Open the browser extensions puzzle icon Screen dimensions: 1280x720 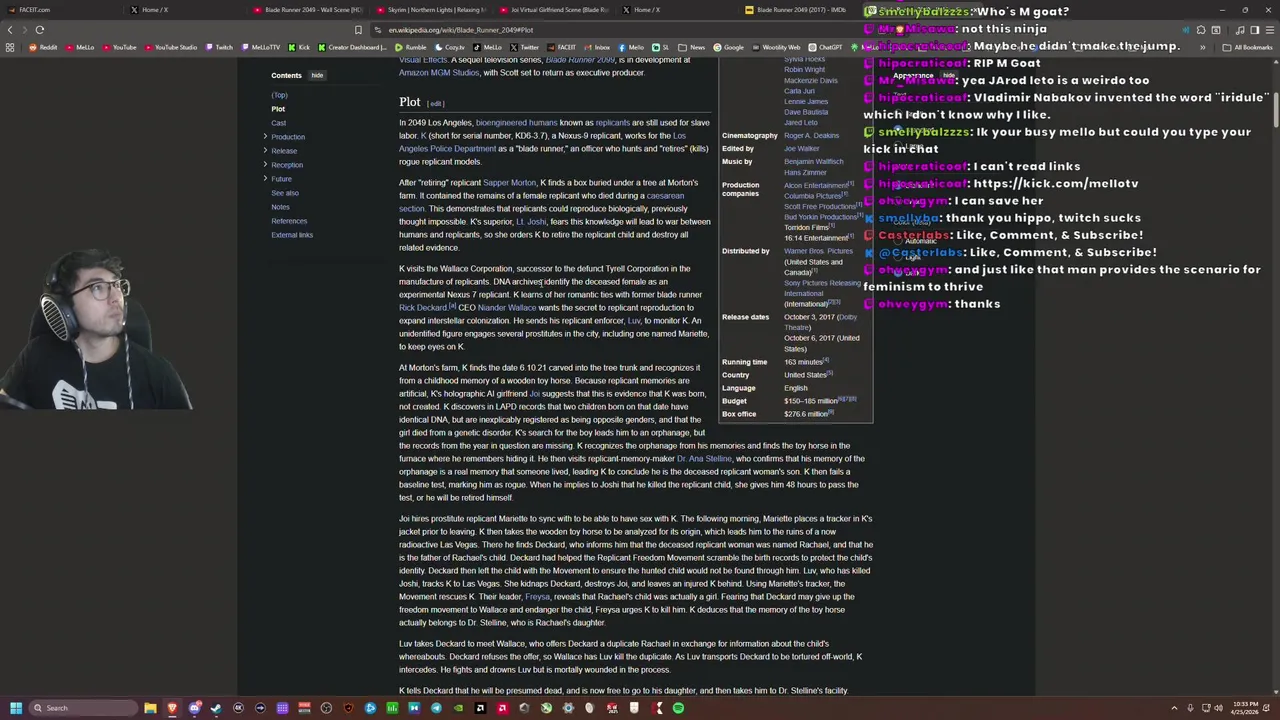click(1201, 30)
